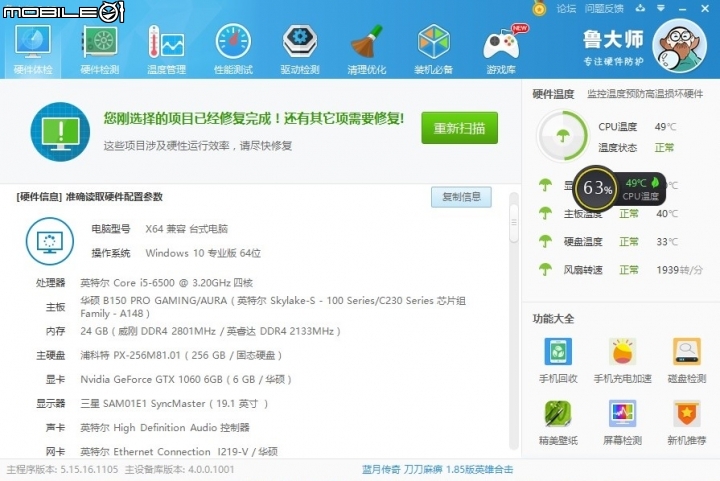Click the 重新扫描 rescan button
720x481 pixels.
(459, 128)
